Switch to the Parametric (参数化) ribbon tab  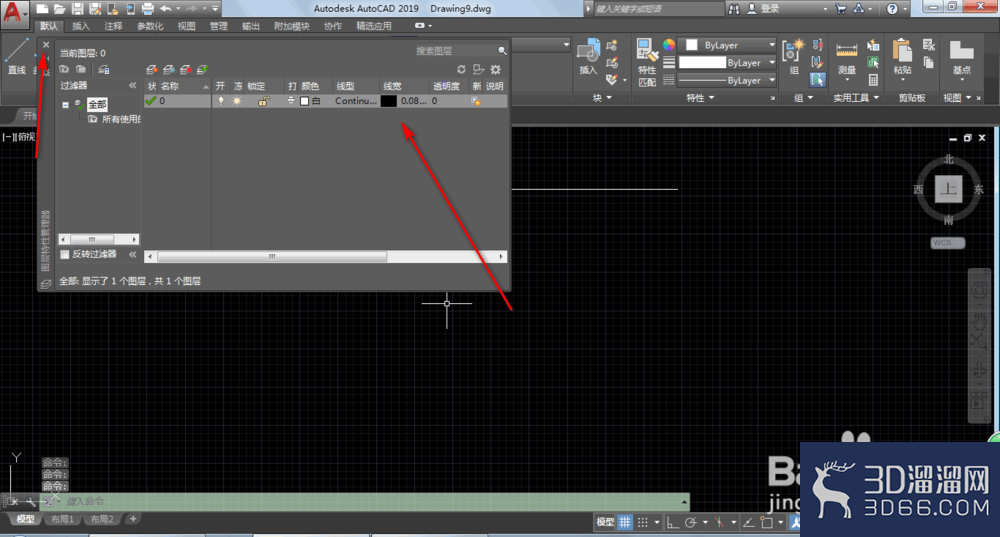click(151, 26)
